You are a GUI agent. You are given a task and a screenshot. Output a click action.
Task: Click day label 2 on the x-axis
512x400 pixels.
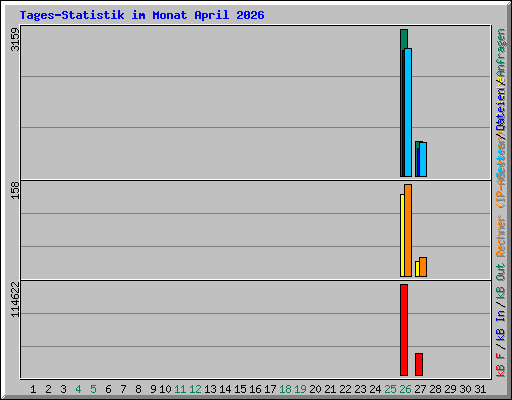point(48,389)
